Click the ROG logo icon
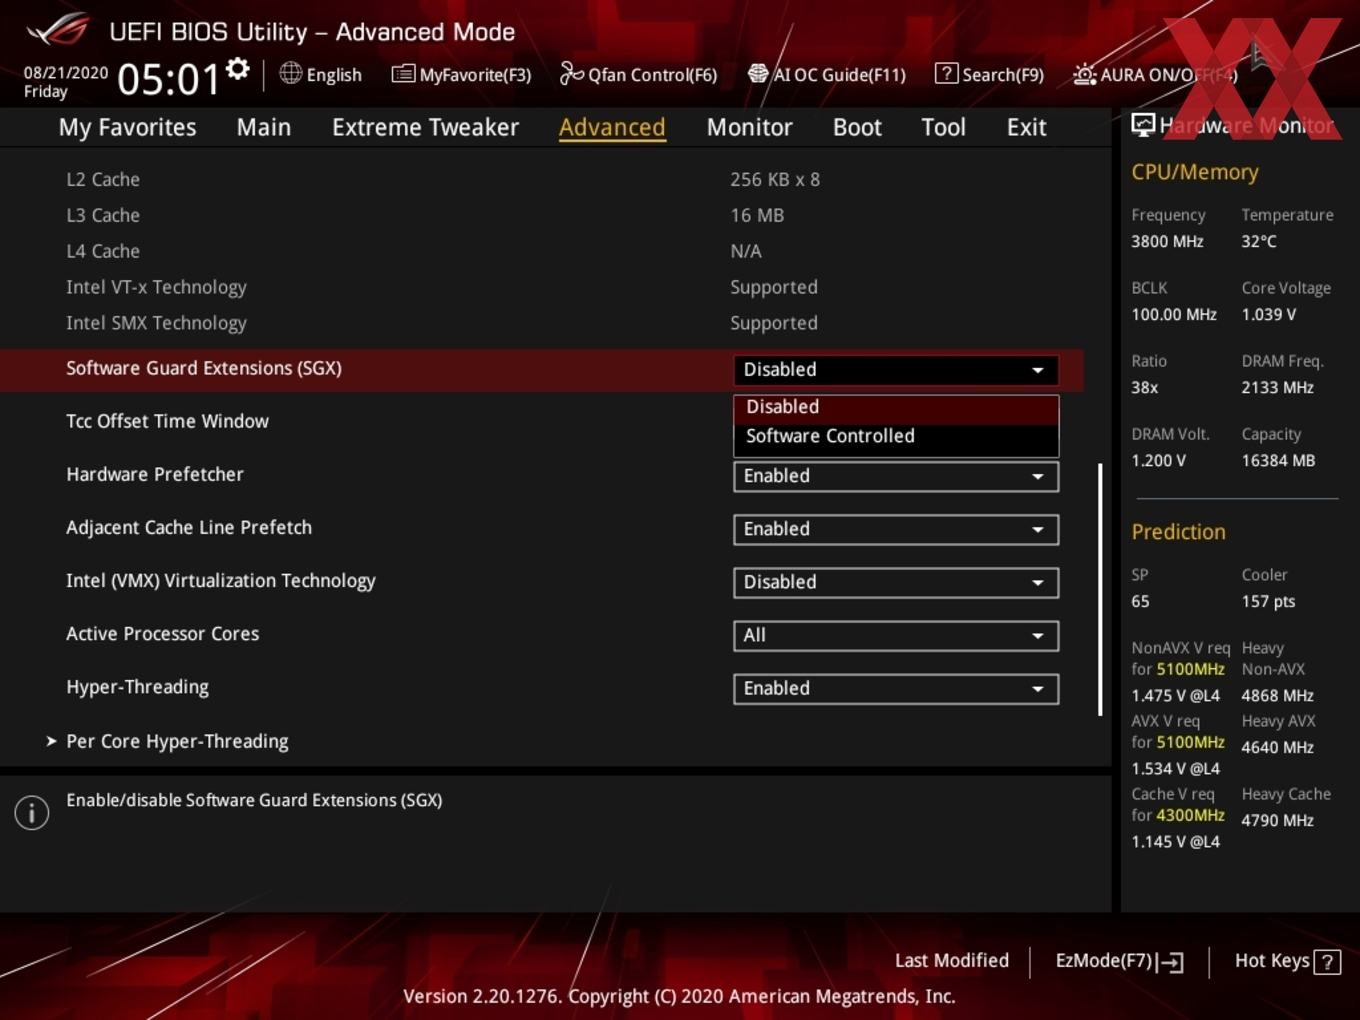The width and height of the screenshot is (1360, 1020). click(58, 30)
